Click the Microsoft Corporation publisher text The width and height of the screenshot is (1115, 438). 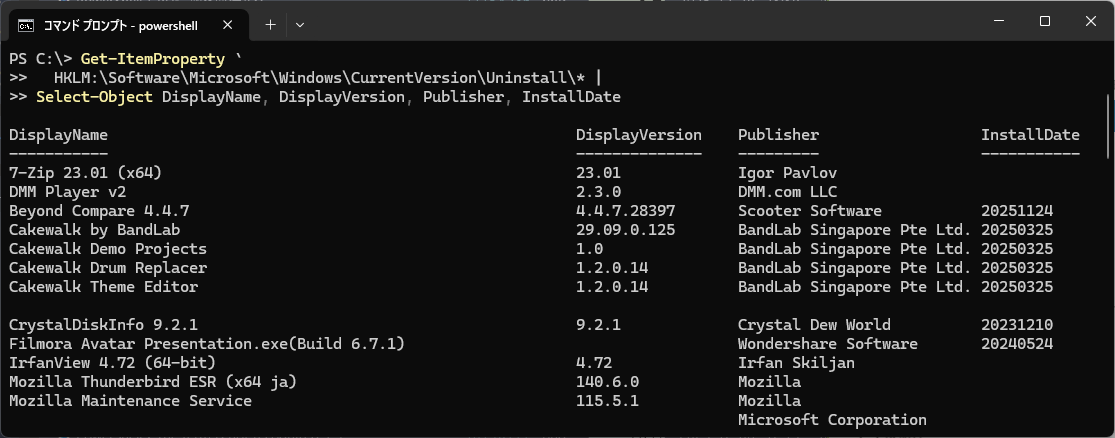[832, 420]
